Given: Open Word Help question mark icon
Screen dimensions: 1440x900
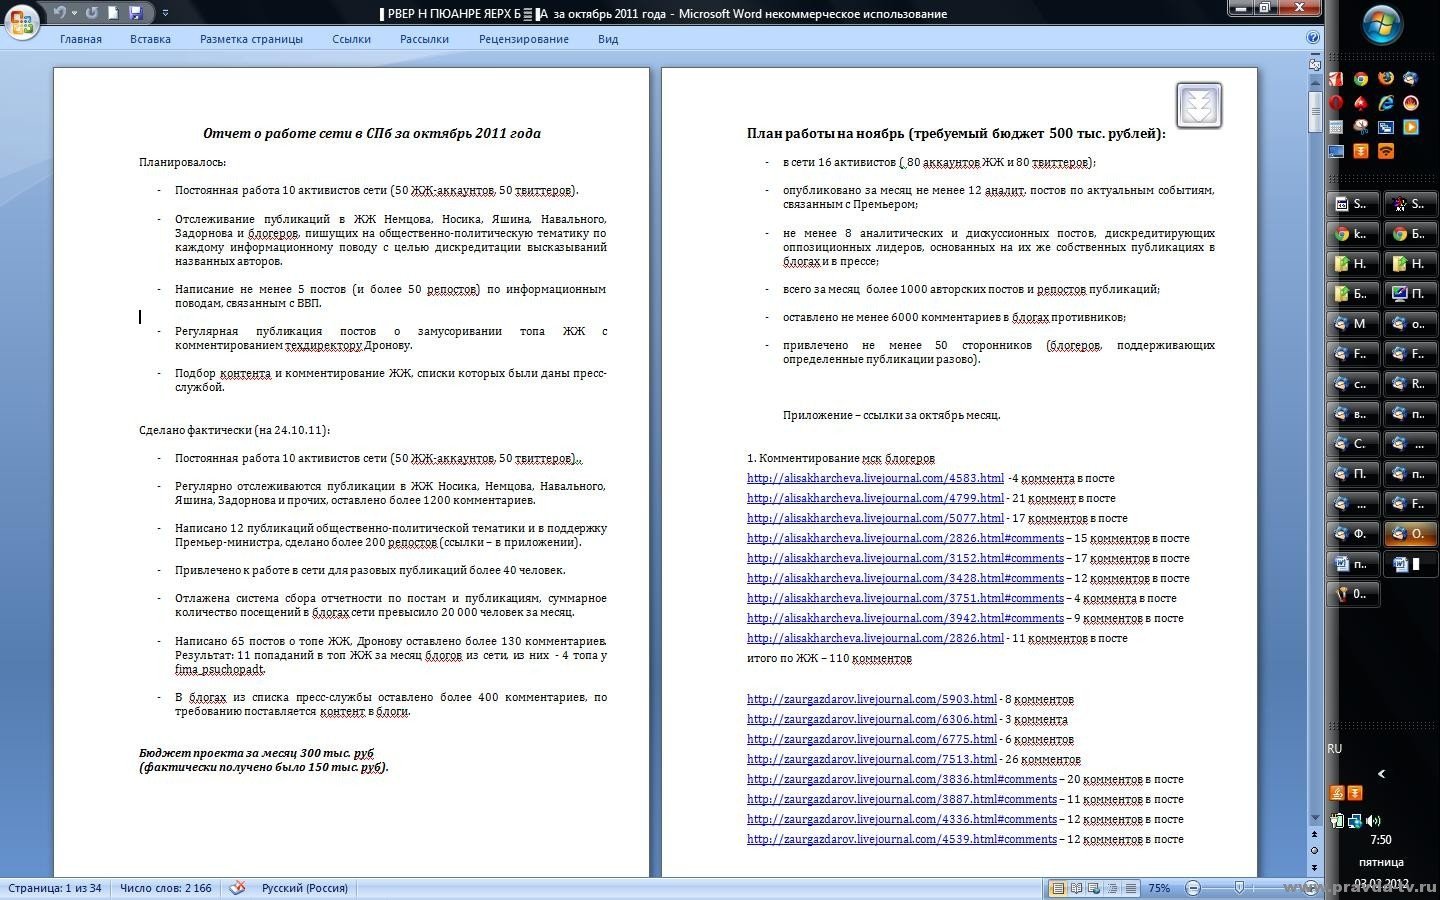Looking at the screenshot, I should pyautogui.click(x=1312, y=38).
